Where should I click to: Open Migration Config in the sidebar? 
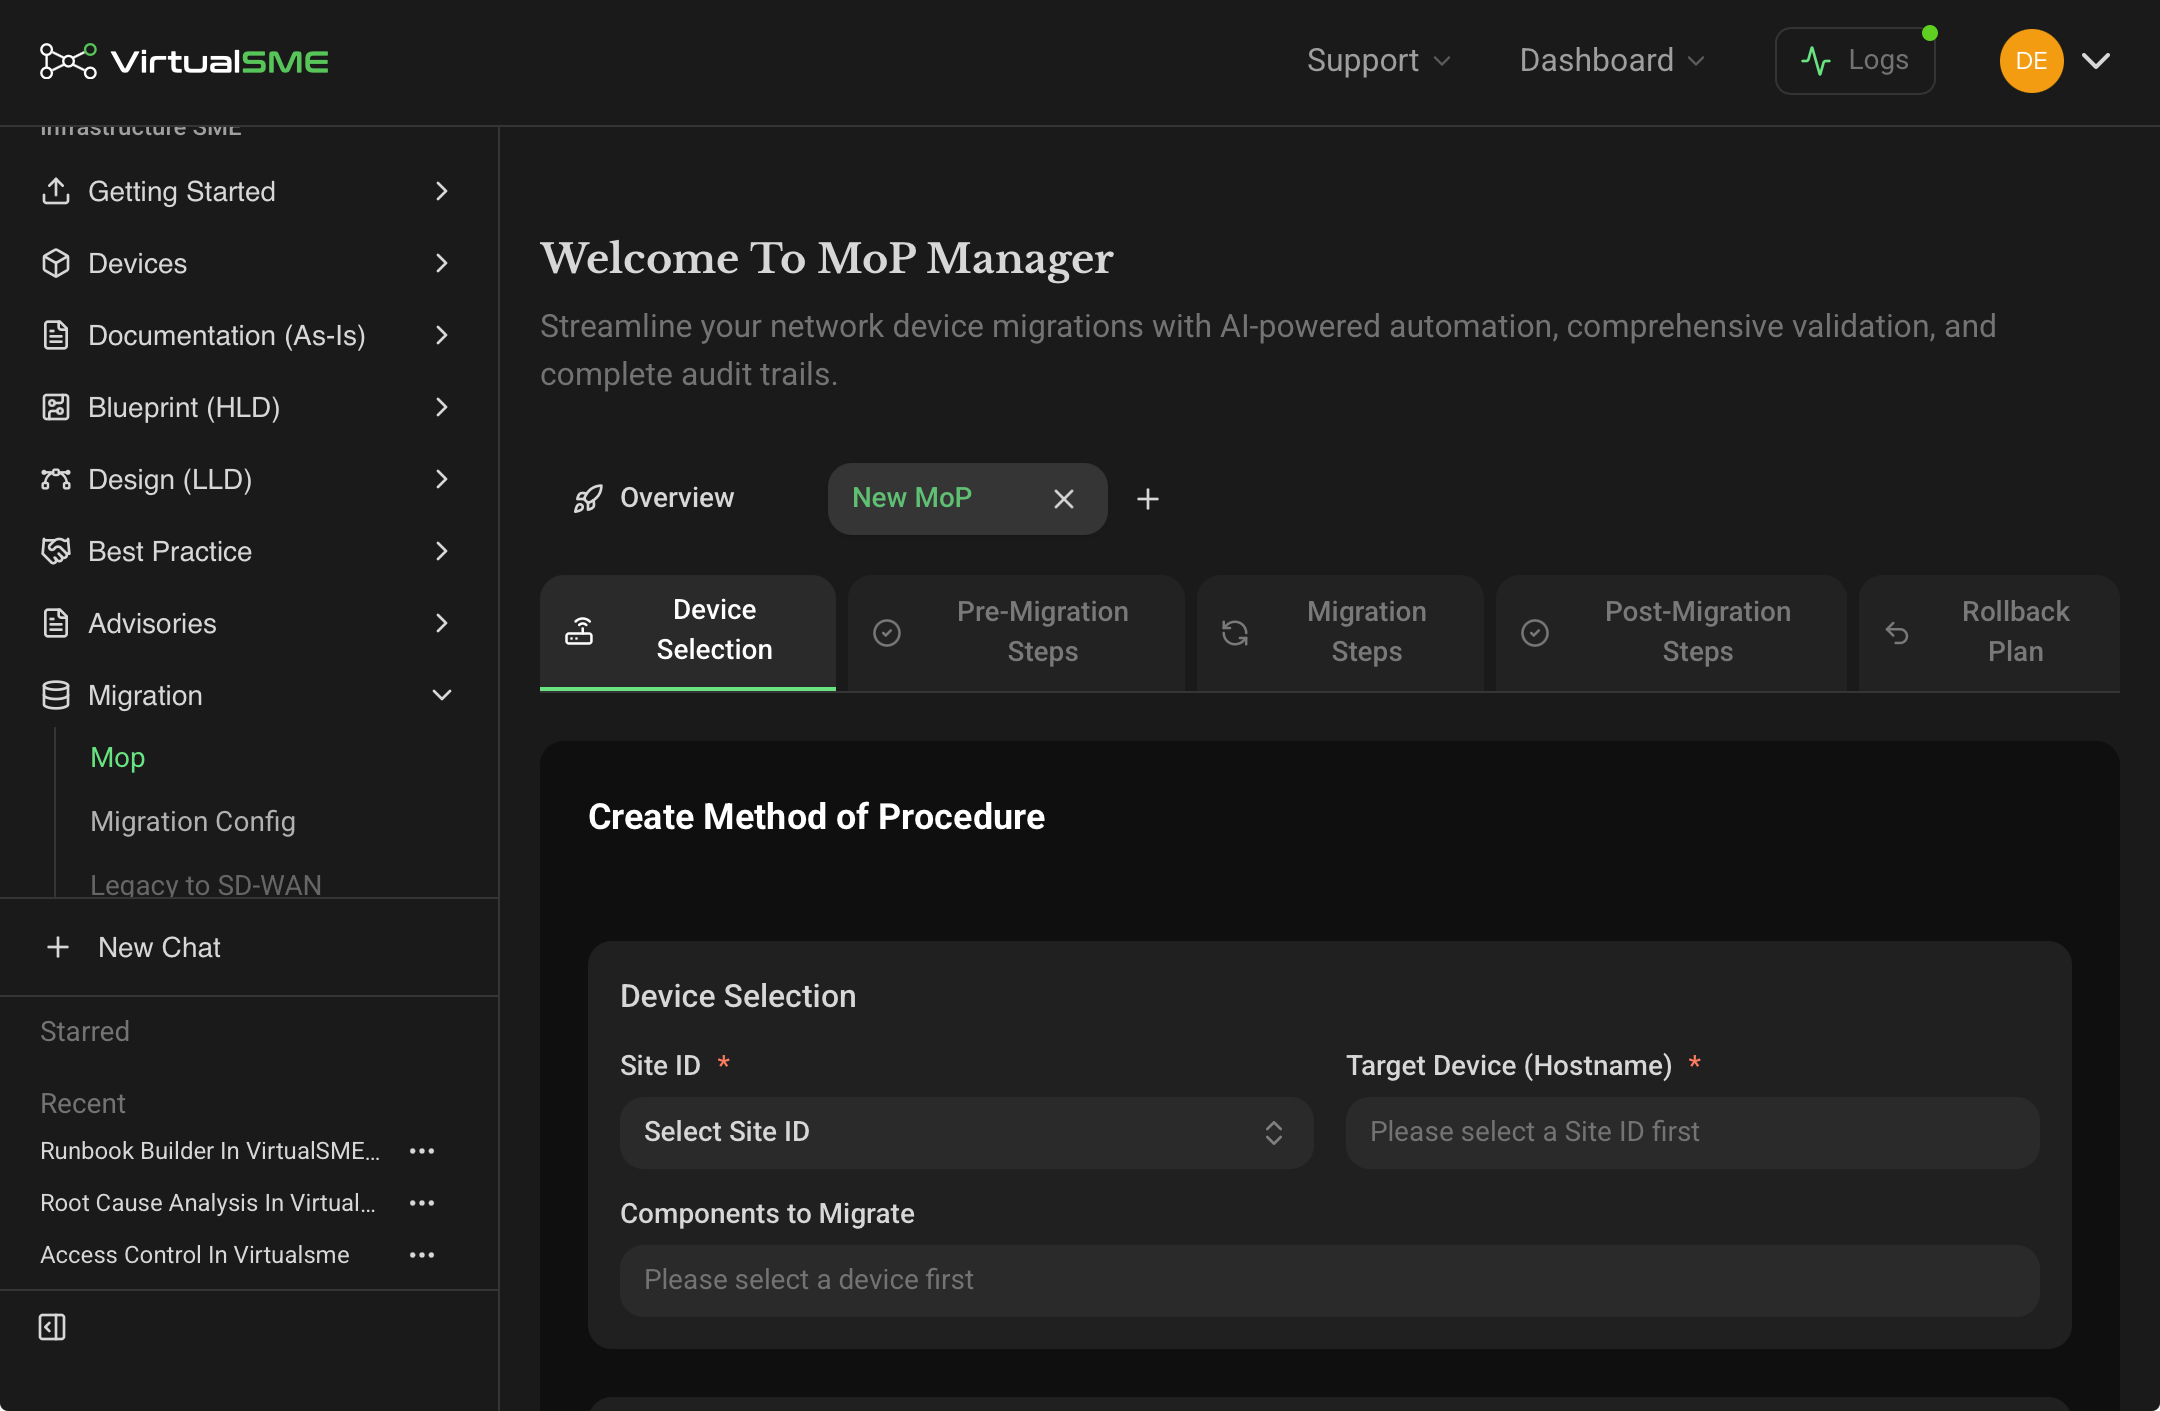coord(193,821)
